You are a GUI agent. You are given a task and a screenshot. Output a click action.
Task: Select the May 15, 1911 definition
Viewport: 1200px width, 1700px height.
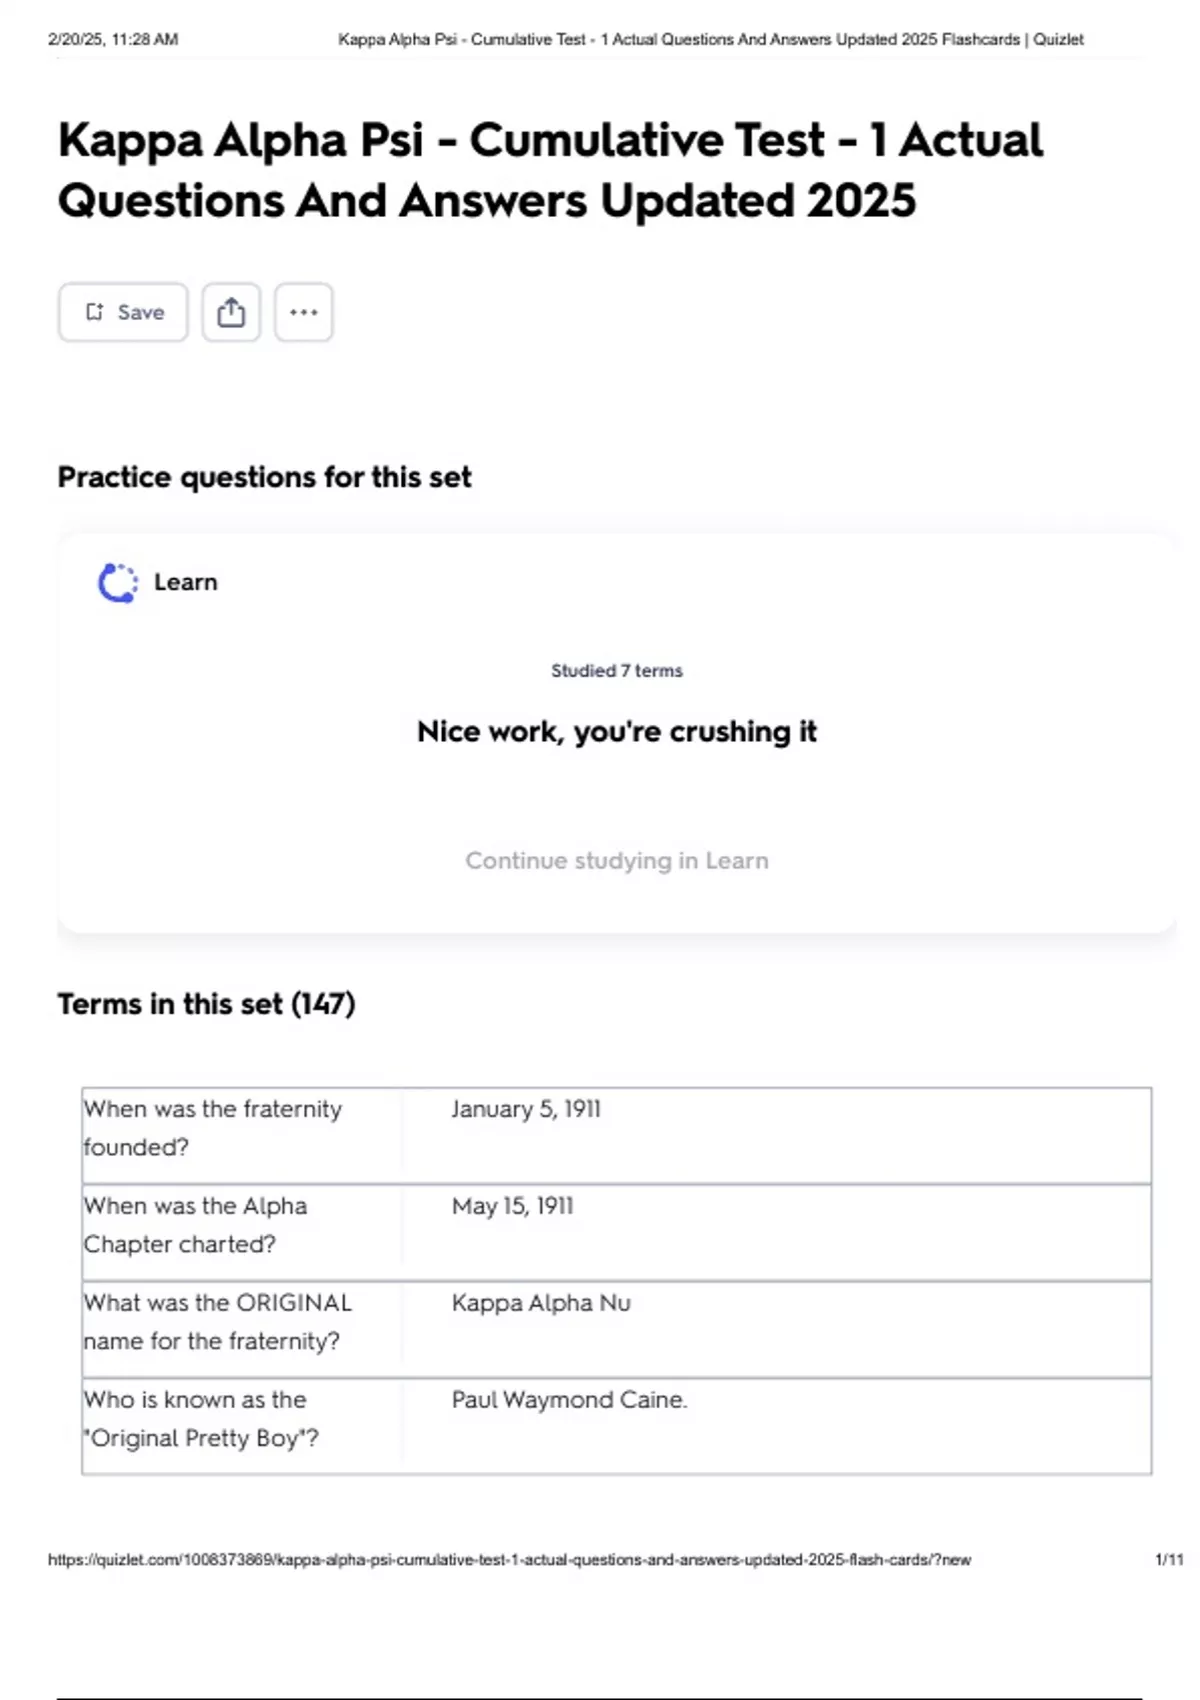[513, 1206]
